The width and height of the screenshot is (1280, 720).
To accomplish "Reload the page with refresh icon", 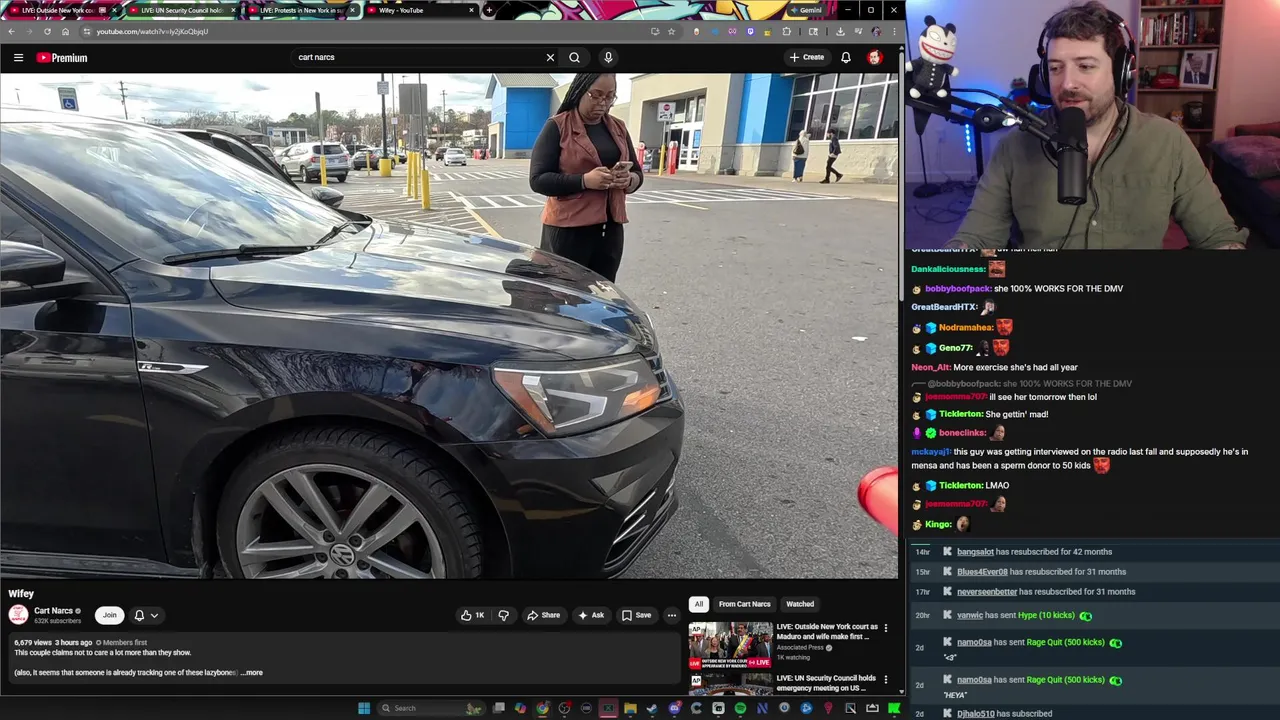I will point(47,31).
